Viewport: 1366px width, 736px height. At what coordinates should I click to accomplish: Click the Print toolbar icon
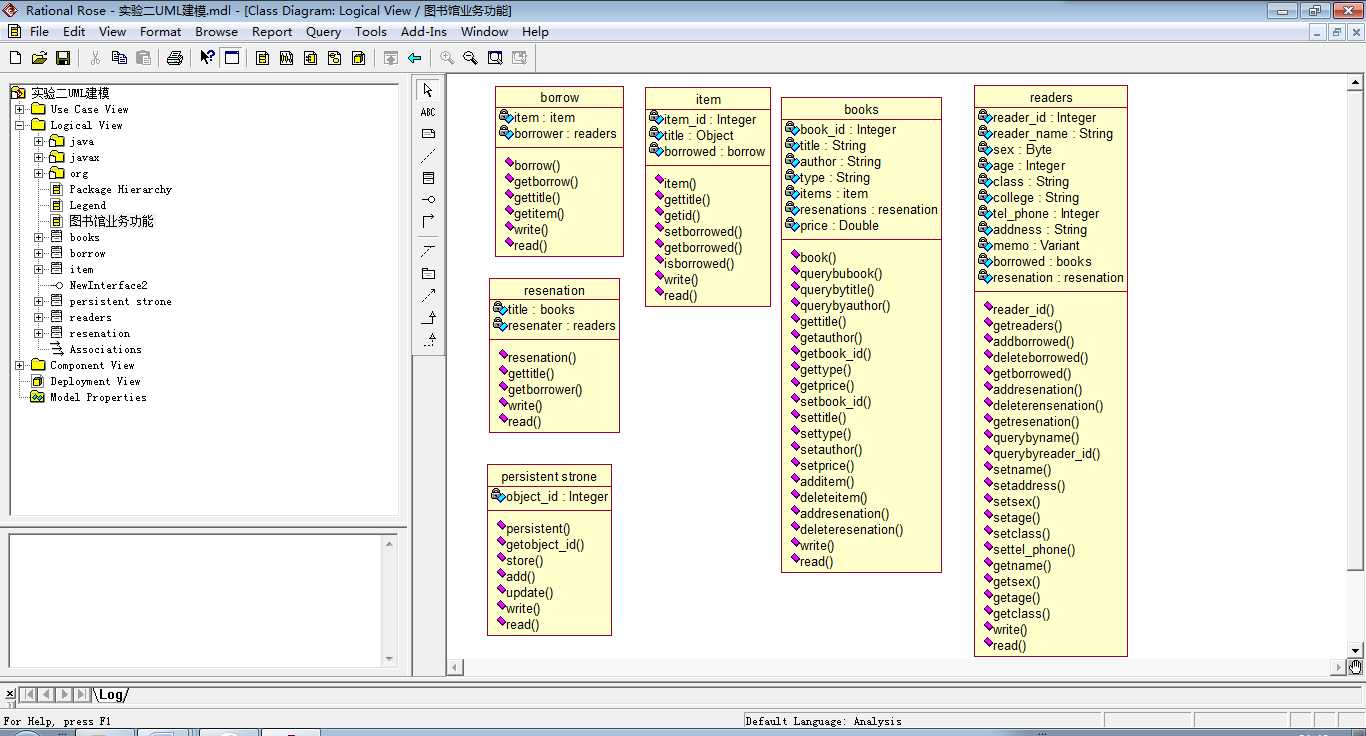(175, 58)
